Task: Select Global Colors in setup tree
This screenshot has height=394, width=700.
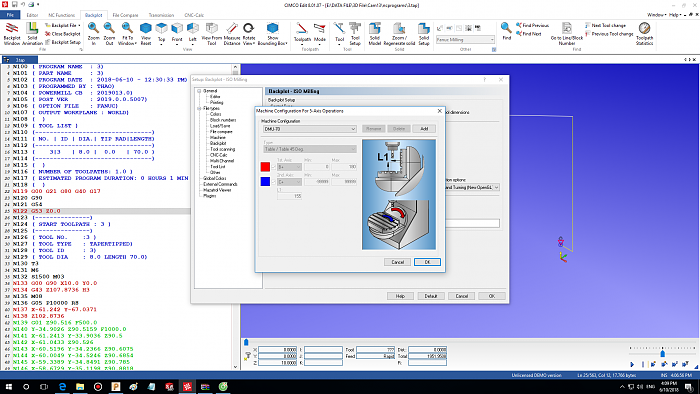Action: [x=215, y=178]
